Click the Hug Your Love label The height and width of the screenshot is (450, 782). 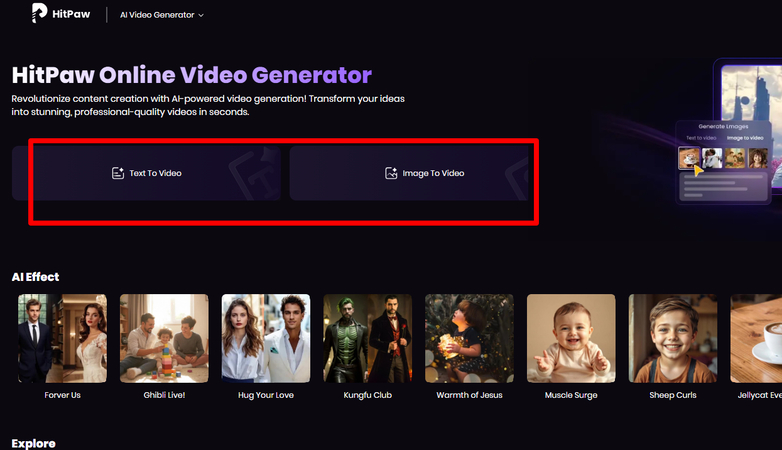(266, 395)
